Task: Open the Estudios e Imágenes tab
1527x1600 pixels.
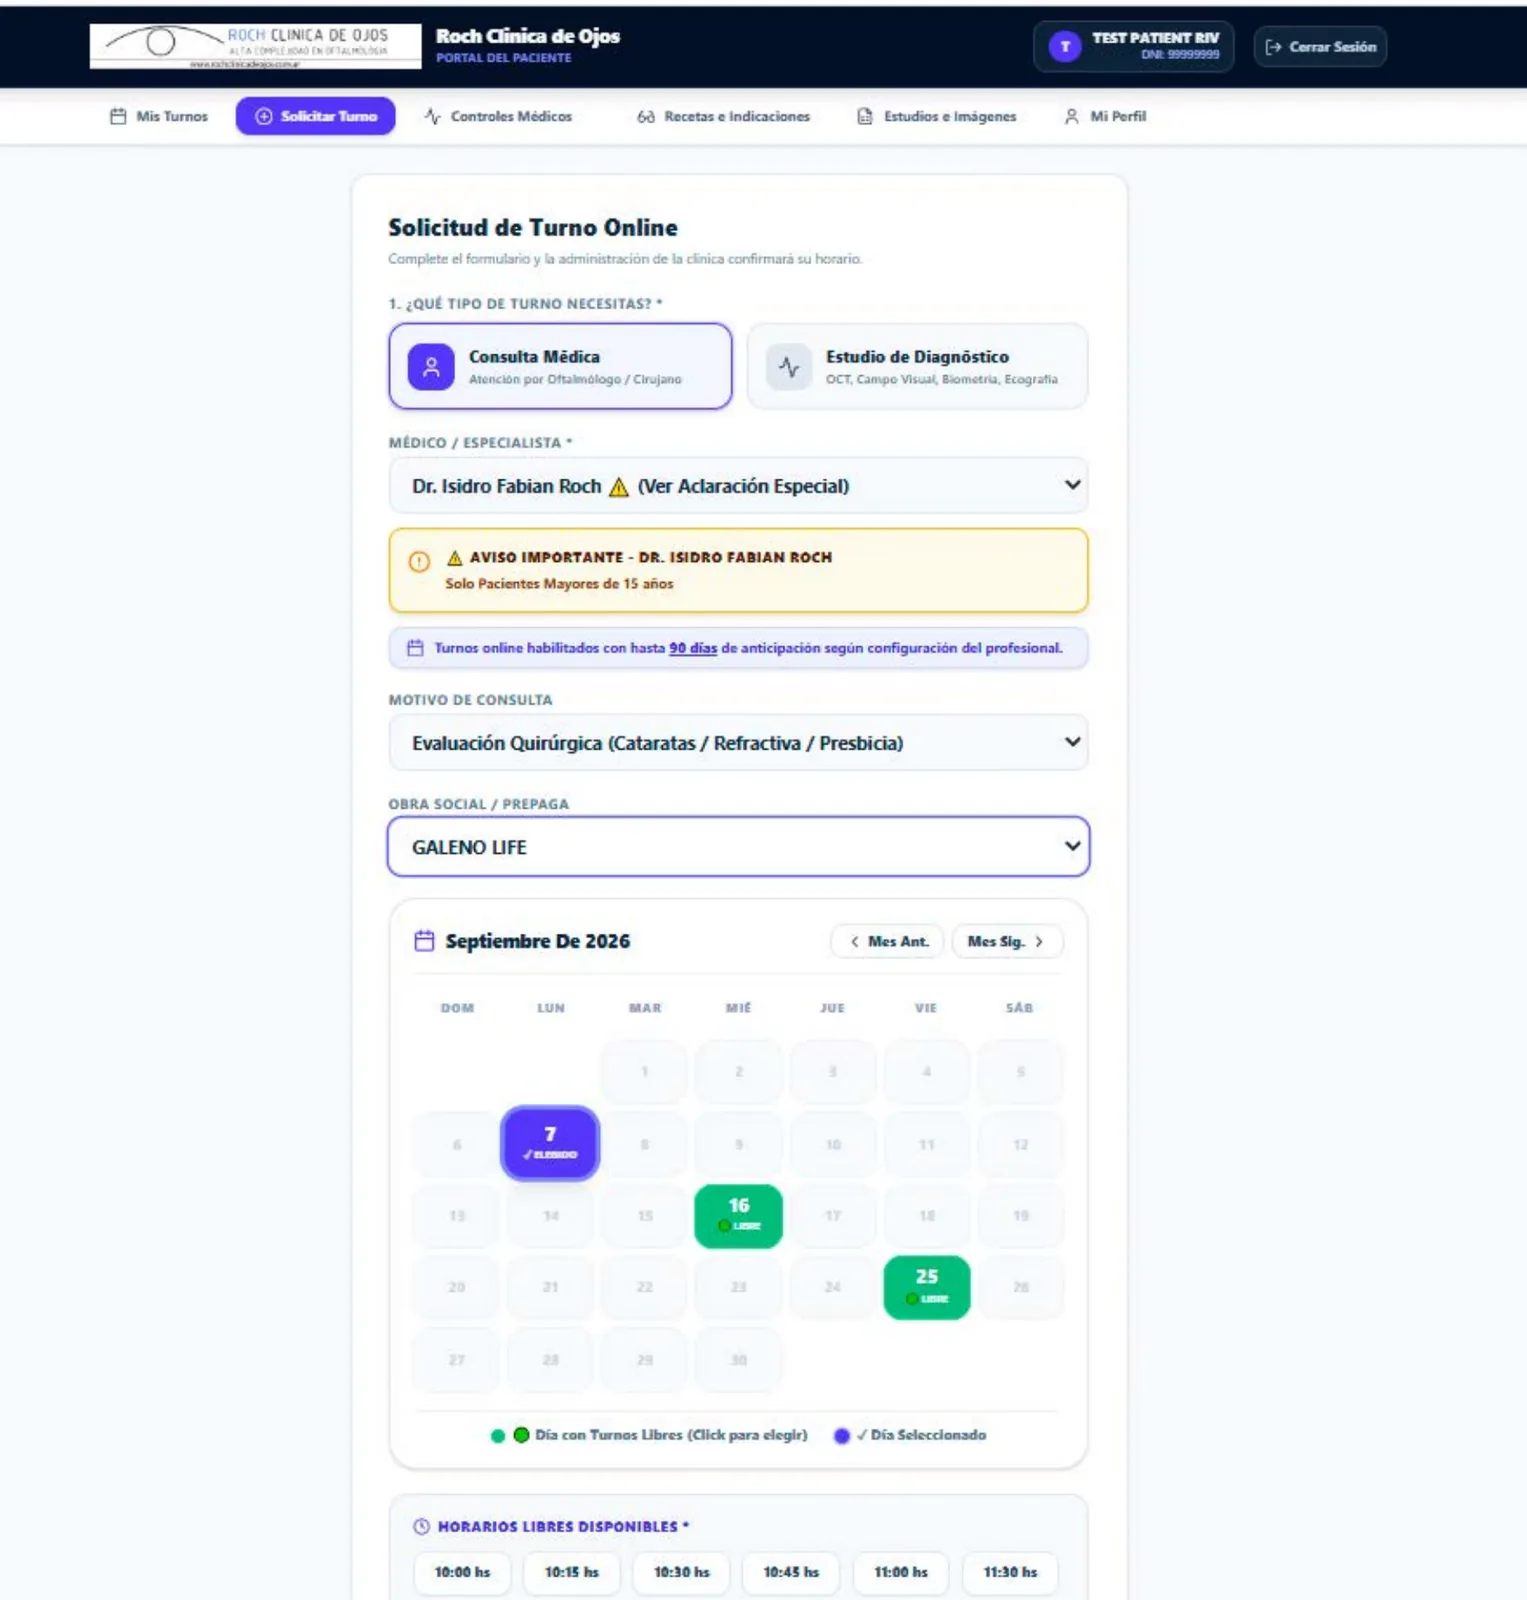Action: (x=937, y=116)
